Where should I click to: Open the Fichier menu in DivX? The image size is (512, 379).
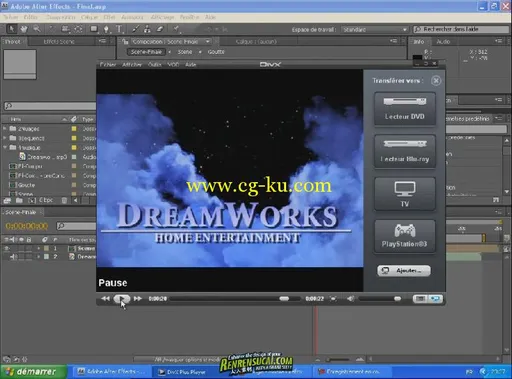pos(108,64)
